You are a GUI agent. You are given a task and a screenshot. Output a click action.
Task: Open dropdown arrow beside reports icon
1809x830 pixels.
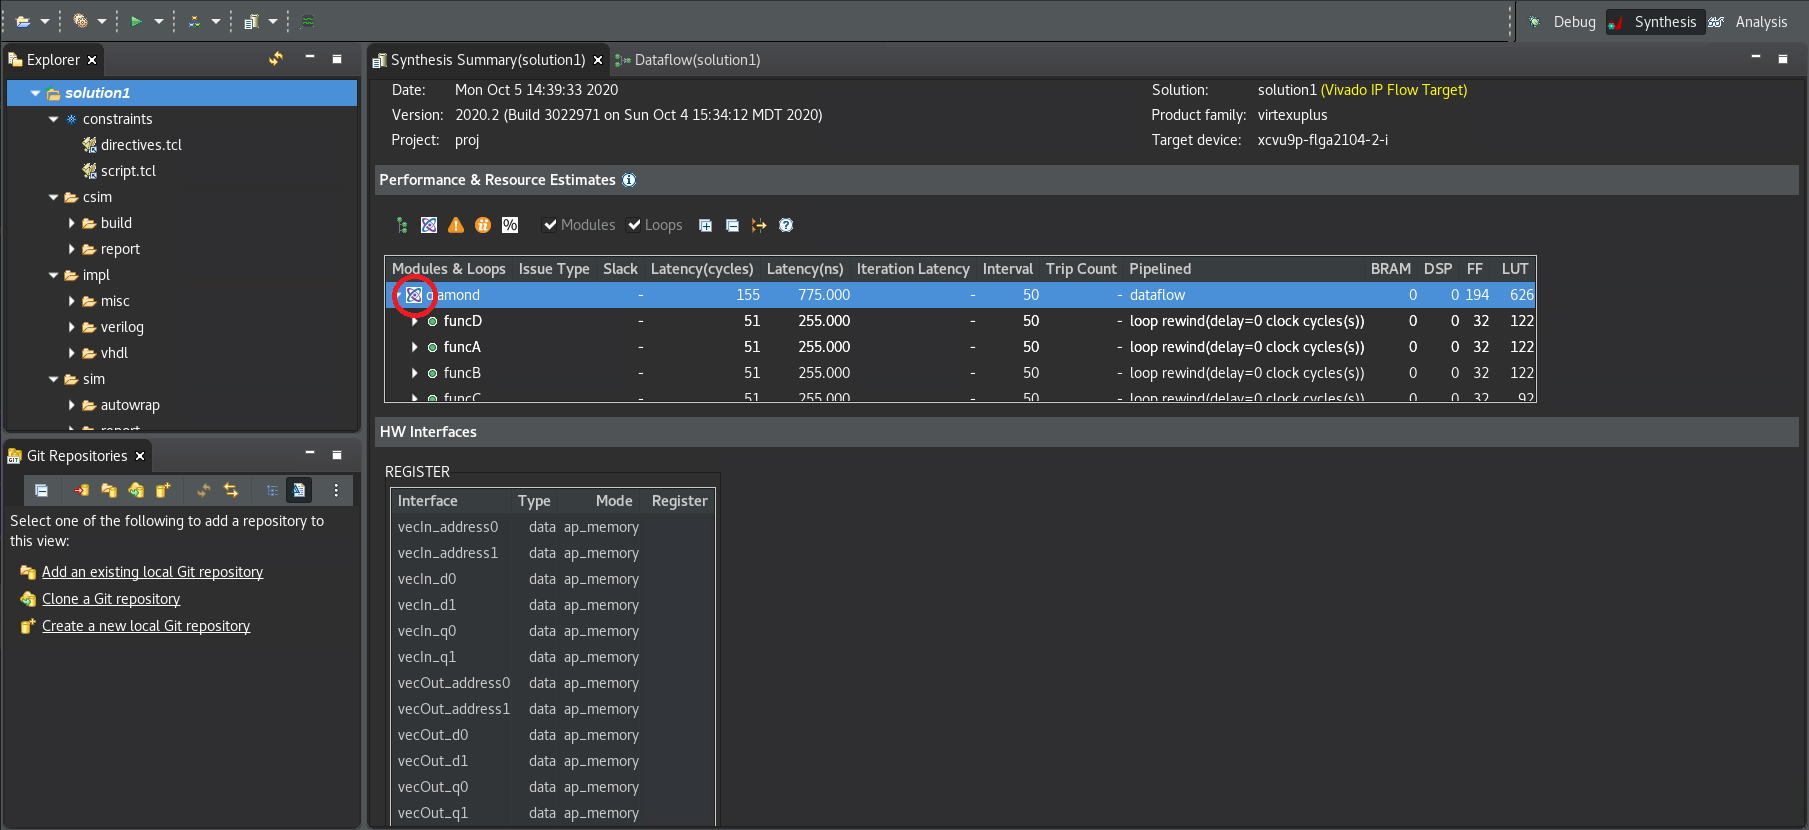[273, 21]
